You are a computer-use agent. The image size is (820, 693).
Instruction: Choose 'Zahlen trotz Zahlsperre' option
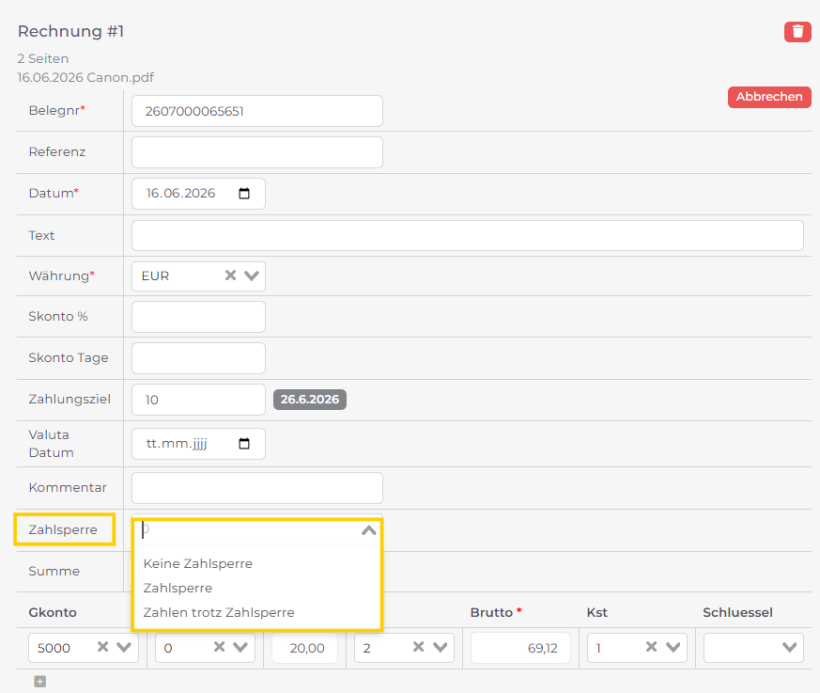219,612
